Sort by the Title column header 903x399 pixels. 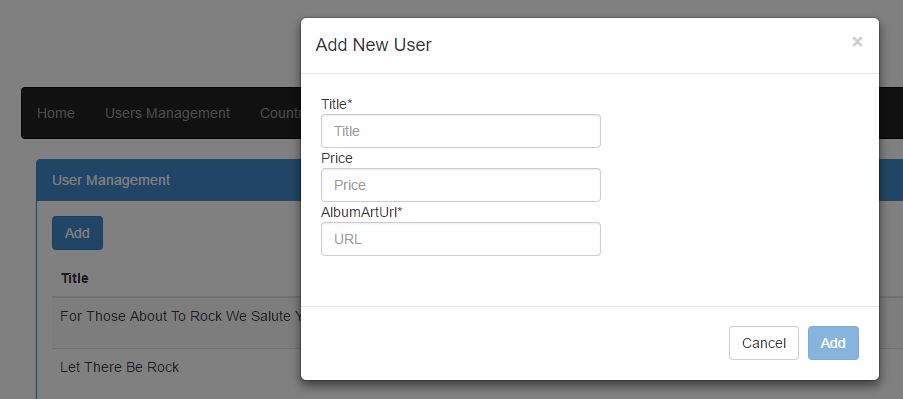[75, 279]
